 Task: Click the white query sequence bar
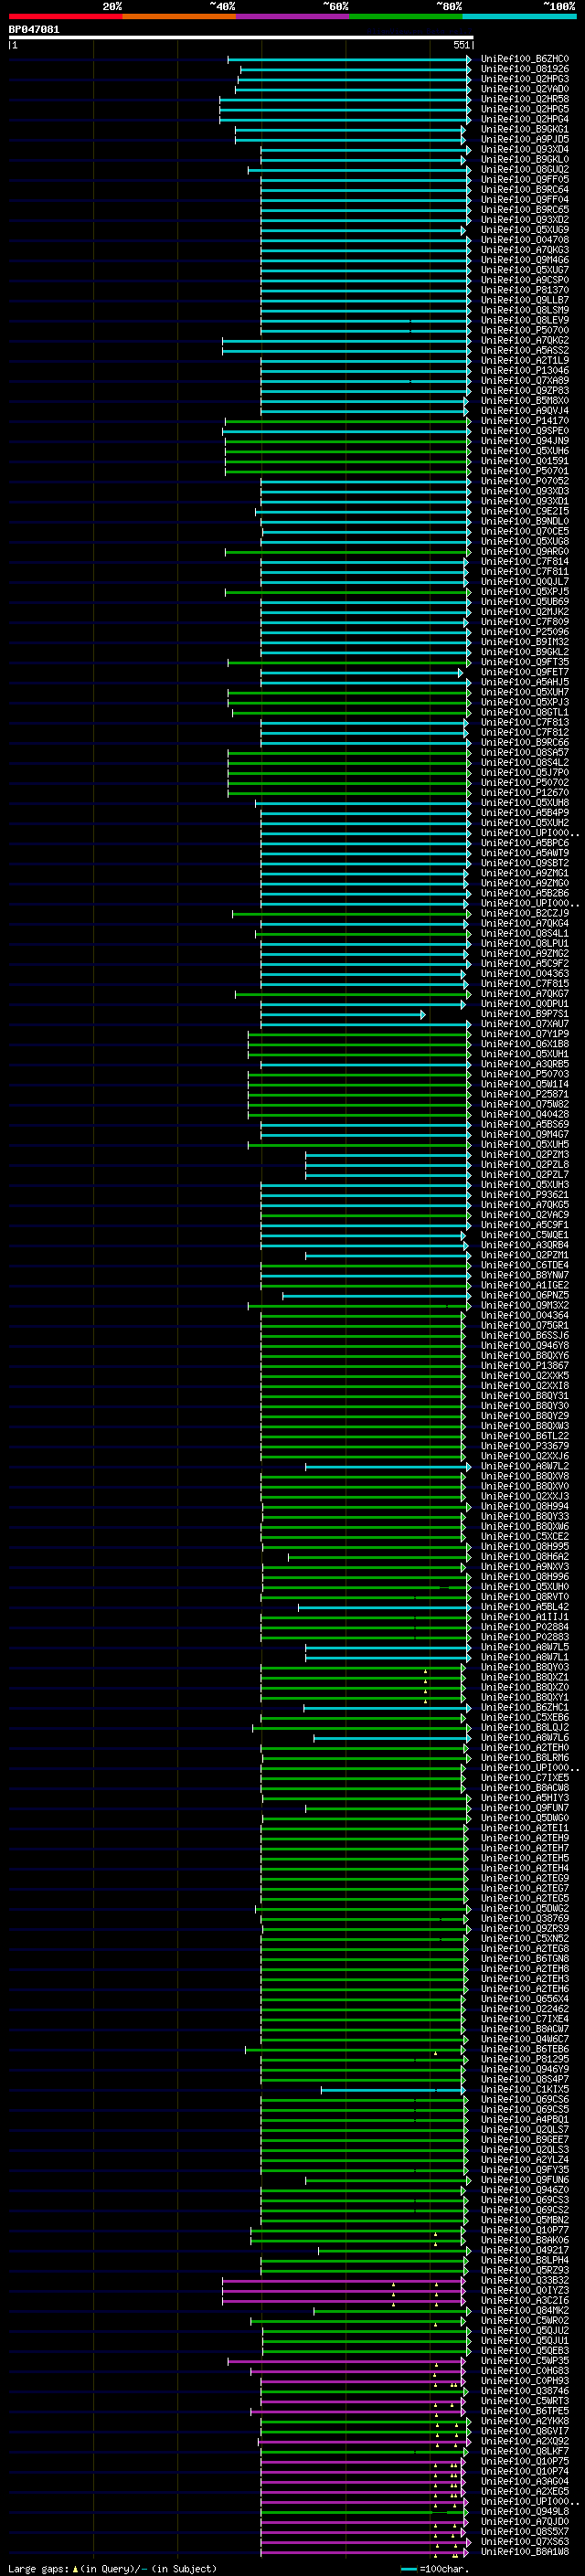[x=241, y=38]
